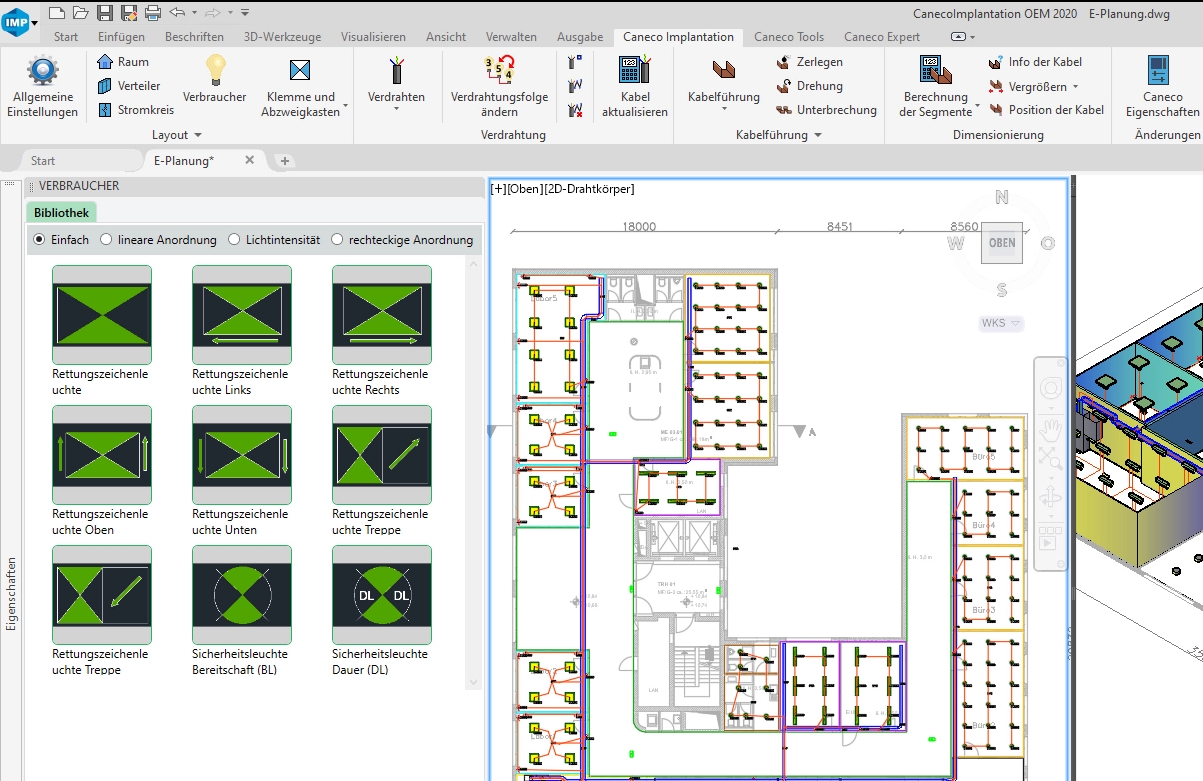Screen dimensions: 1203x781
Task: Click the pan hand tool in navigation bar
Action: click(x=1050, y=428)
